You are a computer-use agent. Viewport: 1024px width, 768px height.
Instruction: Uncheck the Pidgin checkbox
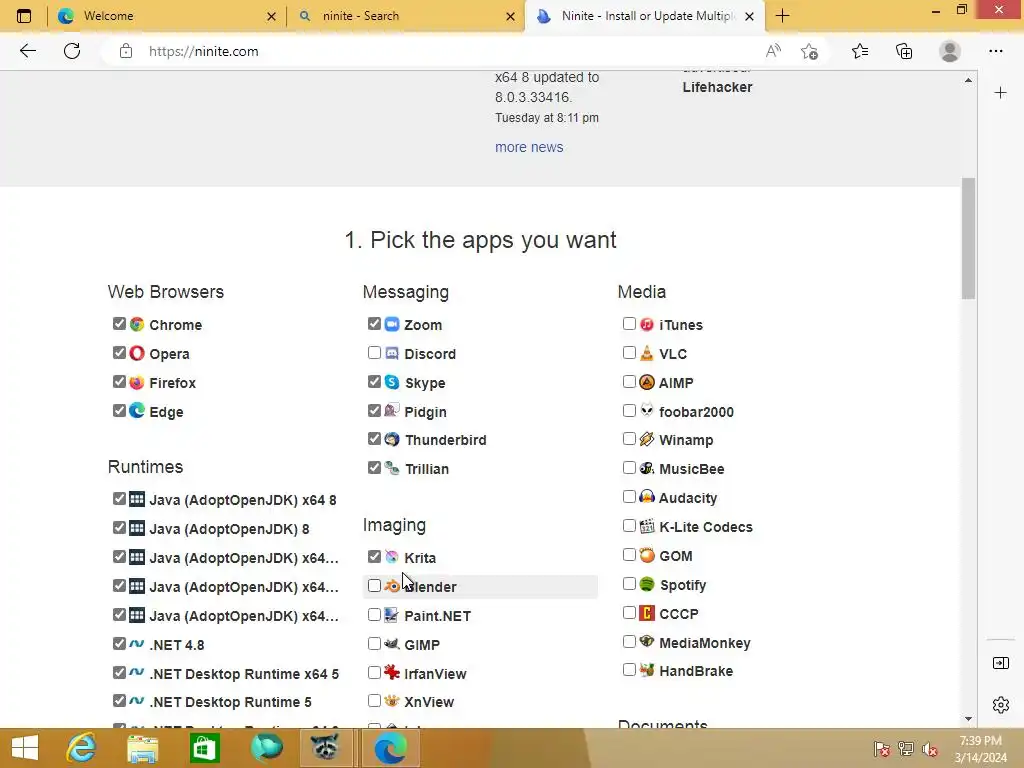(x=374, y=410)
